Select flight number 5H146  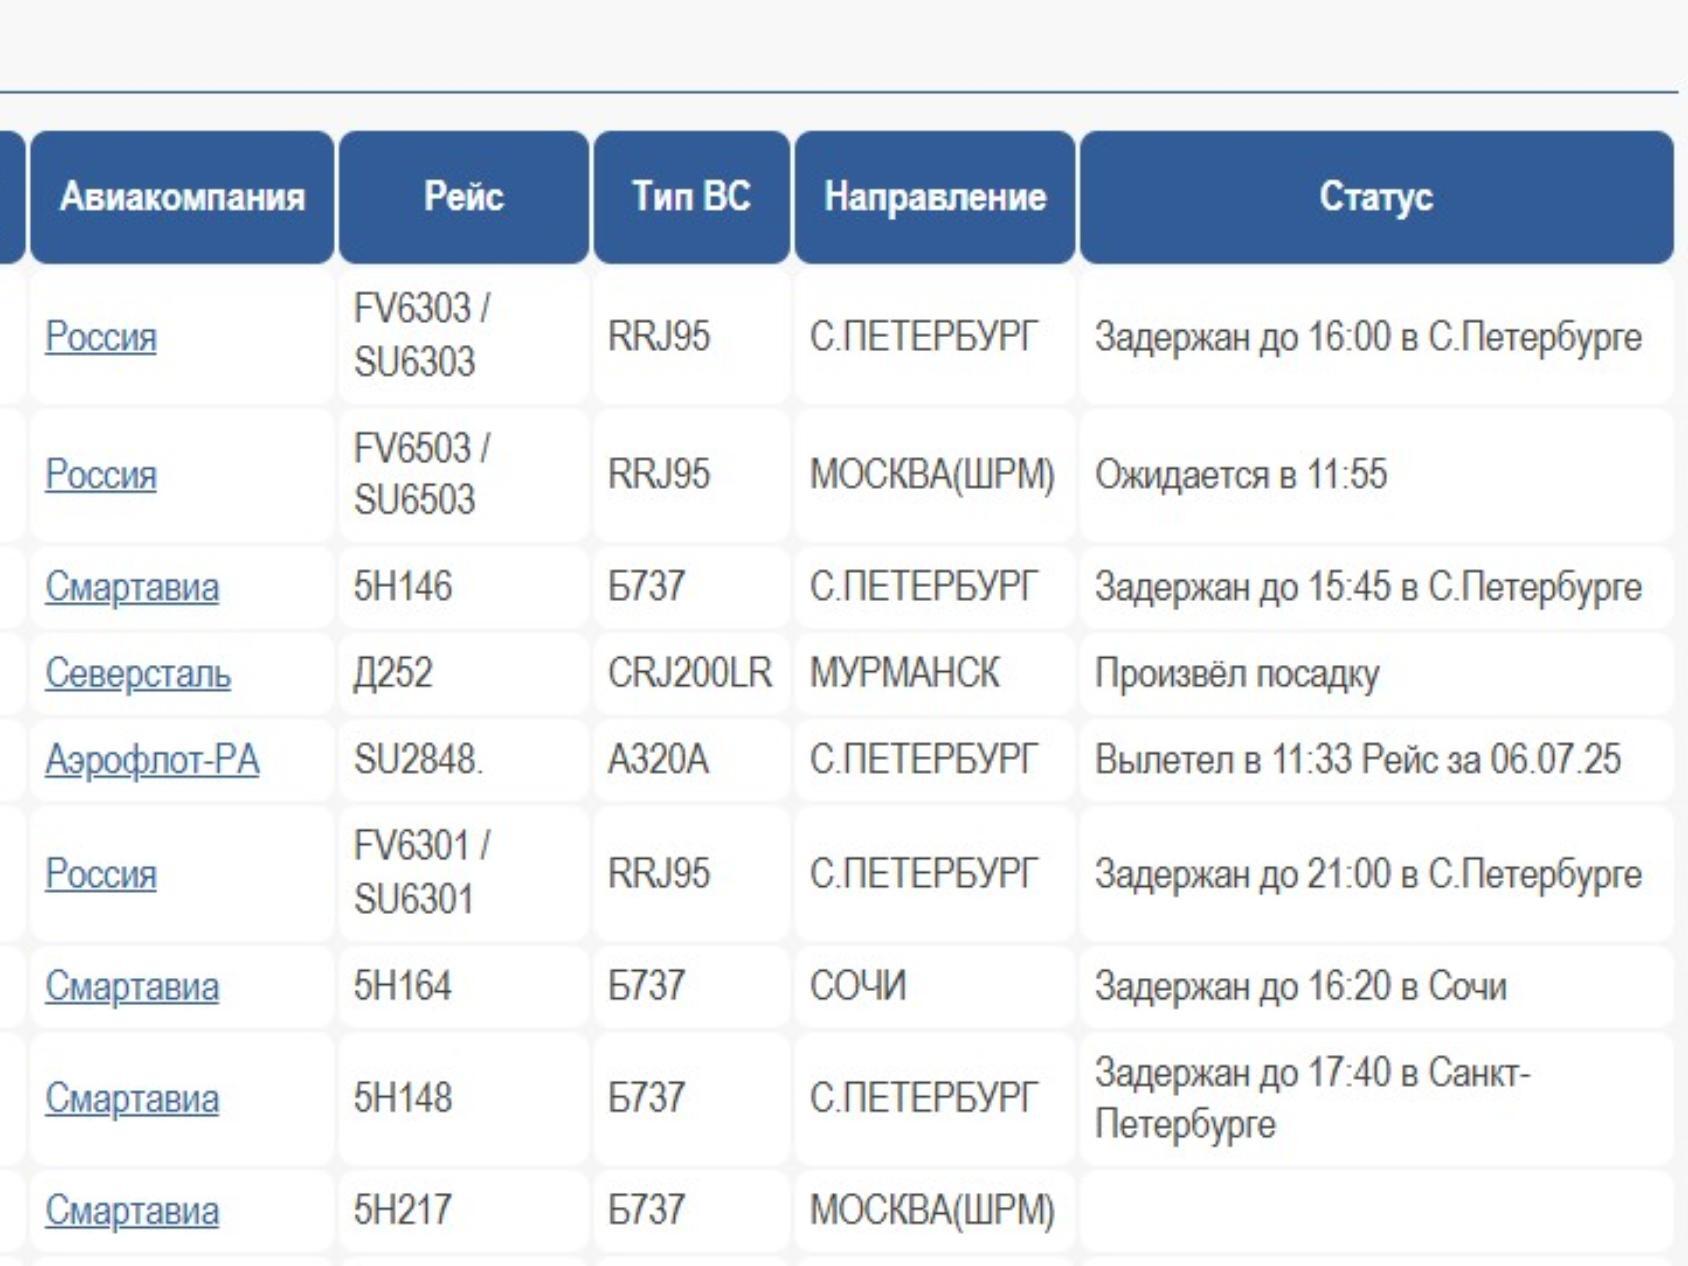[x=403, y=586]
